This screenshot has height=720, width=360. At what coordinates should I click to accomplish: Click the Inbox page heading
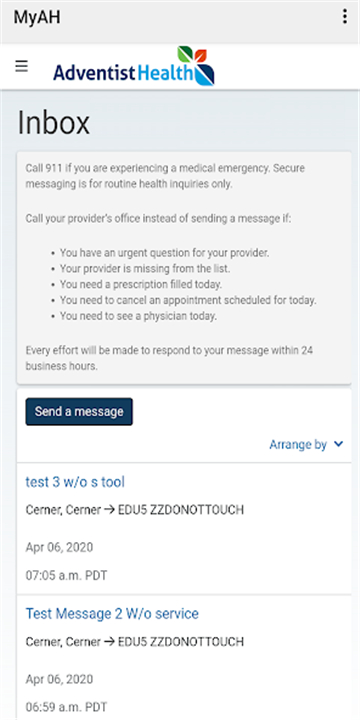coord(54,123)
